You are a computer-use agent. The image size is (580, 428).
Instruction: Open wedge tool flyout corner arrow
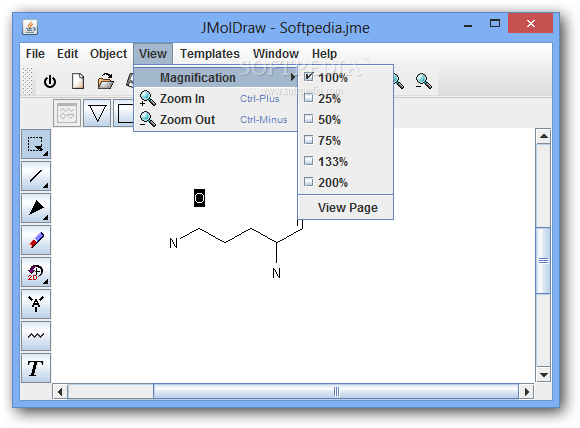coord(45,217)
